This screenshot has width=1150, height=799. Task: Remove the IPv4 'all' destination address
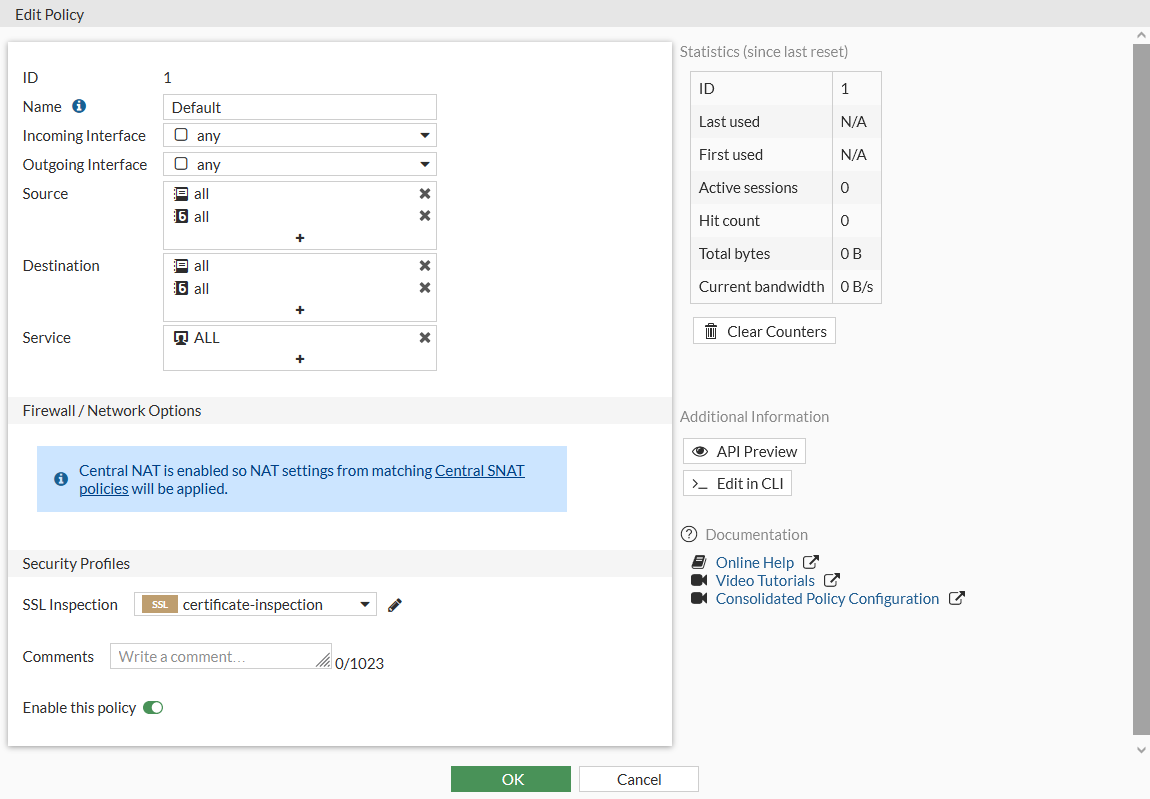[x=425, y=266]
